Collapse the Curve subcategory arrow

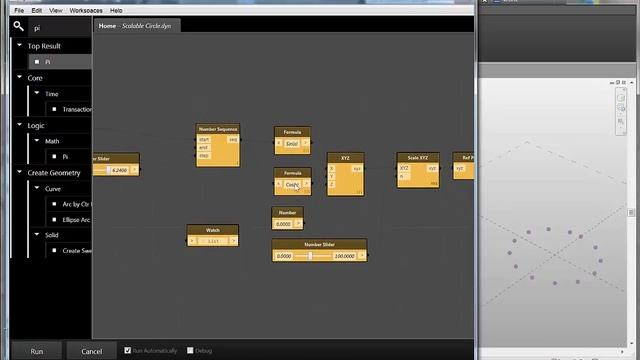tap(37, 188)
